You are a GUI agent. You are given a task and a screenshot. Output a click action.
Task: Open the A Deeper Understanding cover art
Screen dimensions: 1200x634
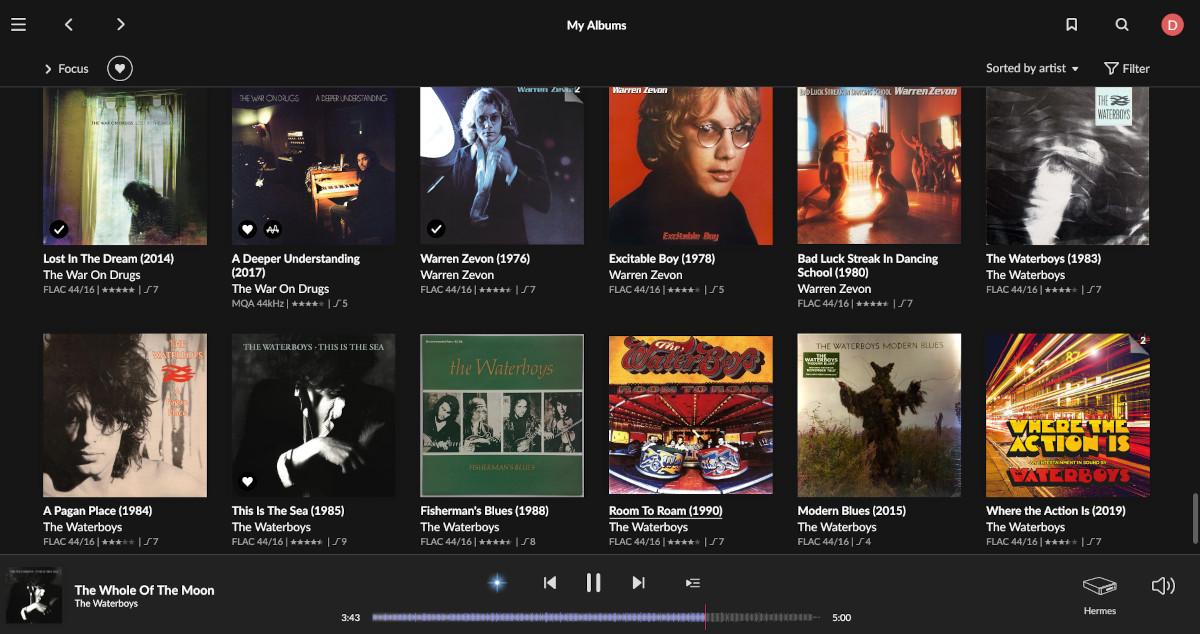(313, 166)
